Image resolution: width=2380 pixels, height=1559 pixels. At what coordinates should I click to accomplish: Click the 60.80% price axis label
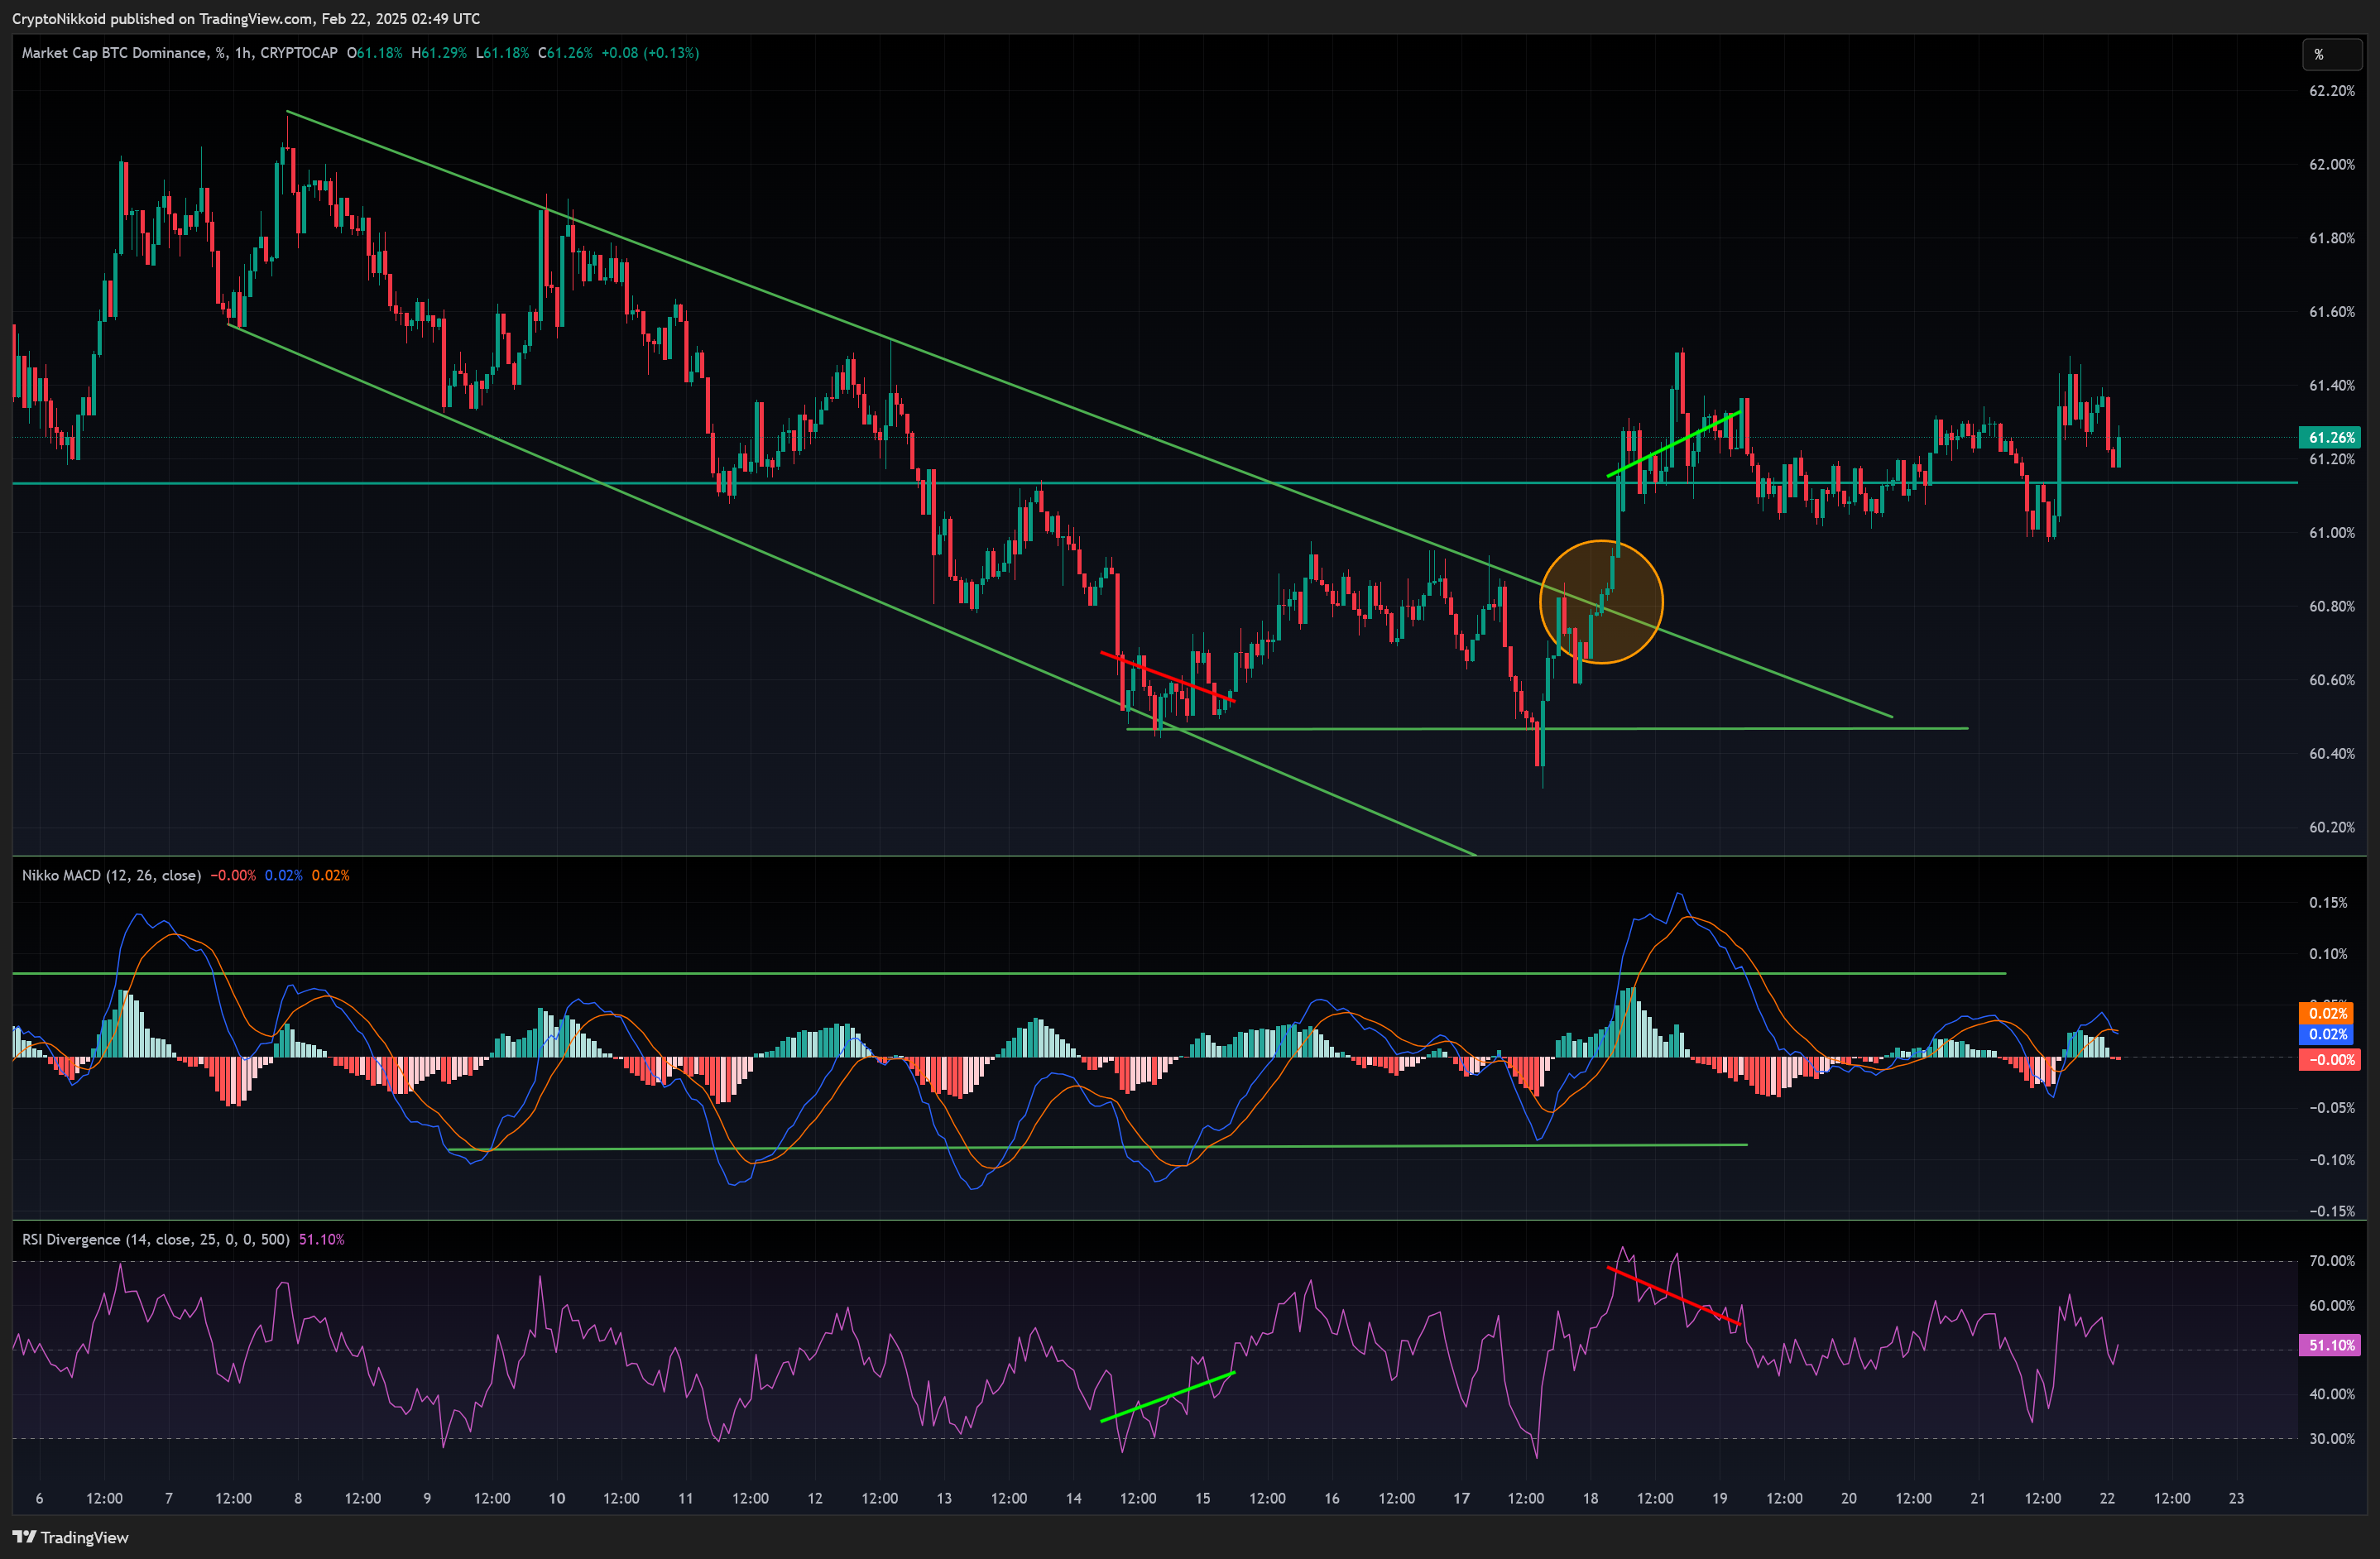(2331, 606)
